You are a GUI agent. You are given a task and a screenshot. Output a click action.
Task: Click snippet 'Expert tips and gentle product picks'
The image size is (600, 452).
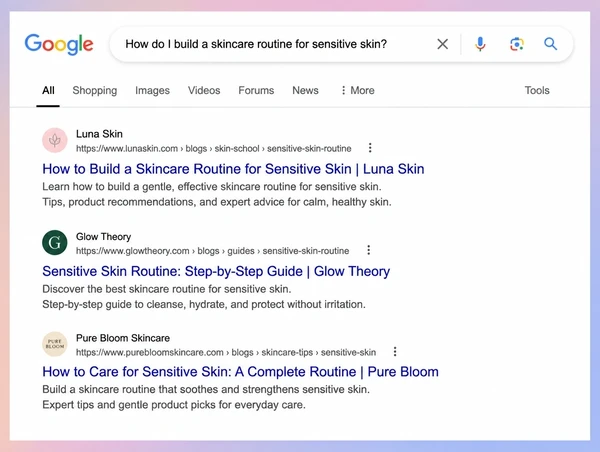[174, 405]
